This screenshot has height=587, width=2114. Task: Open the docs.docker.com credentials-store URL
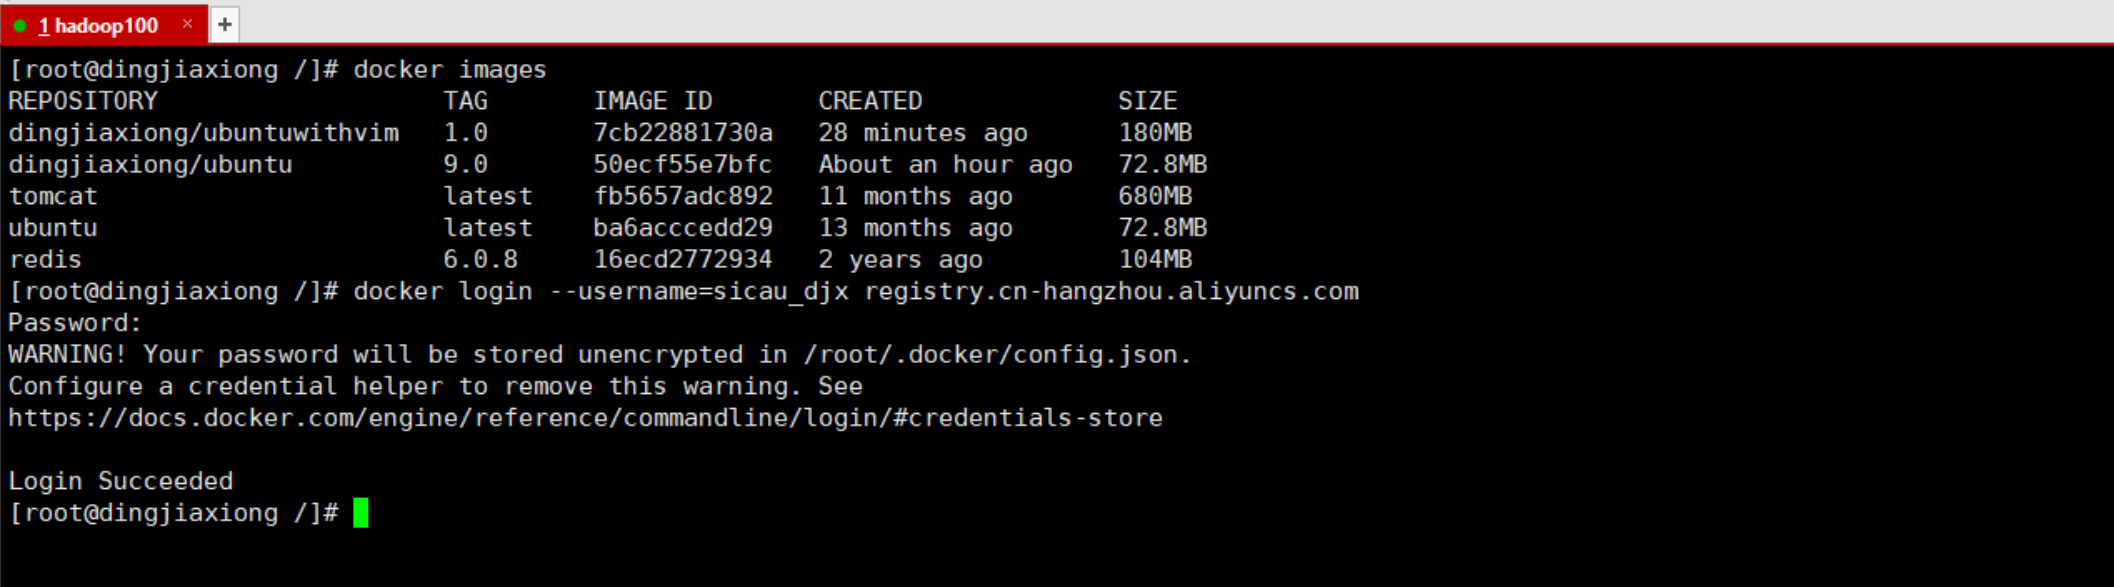(x=586, y=418)
